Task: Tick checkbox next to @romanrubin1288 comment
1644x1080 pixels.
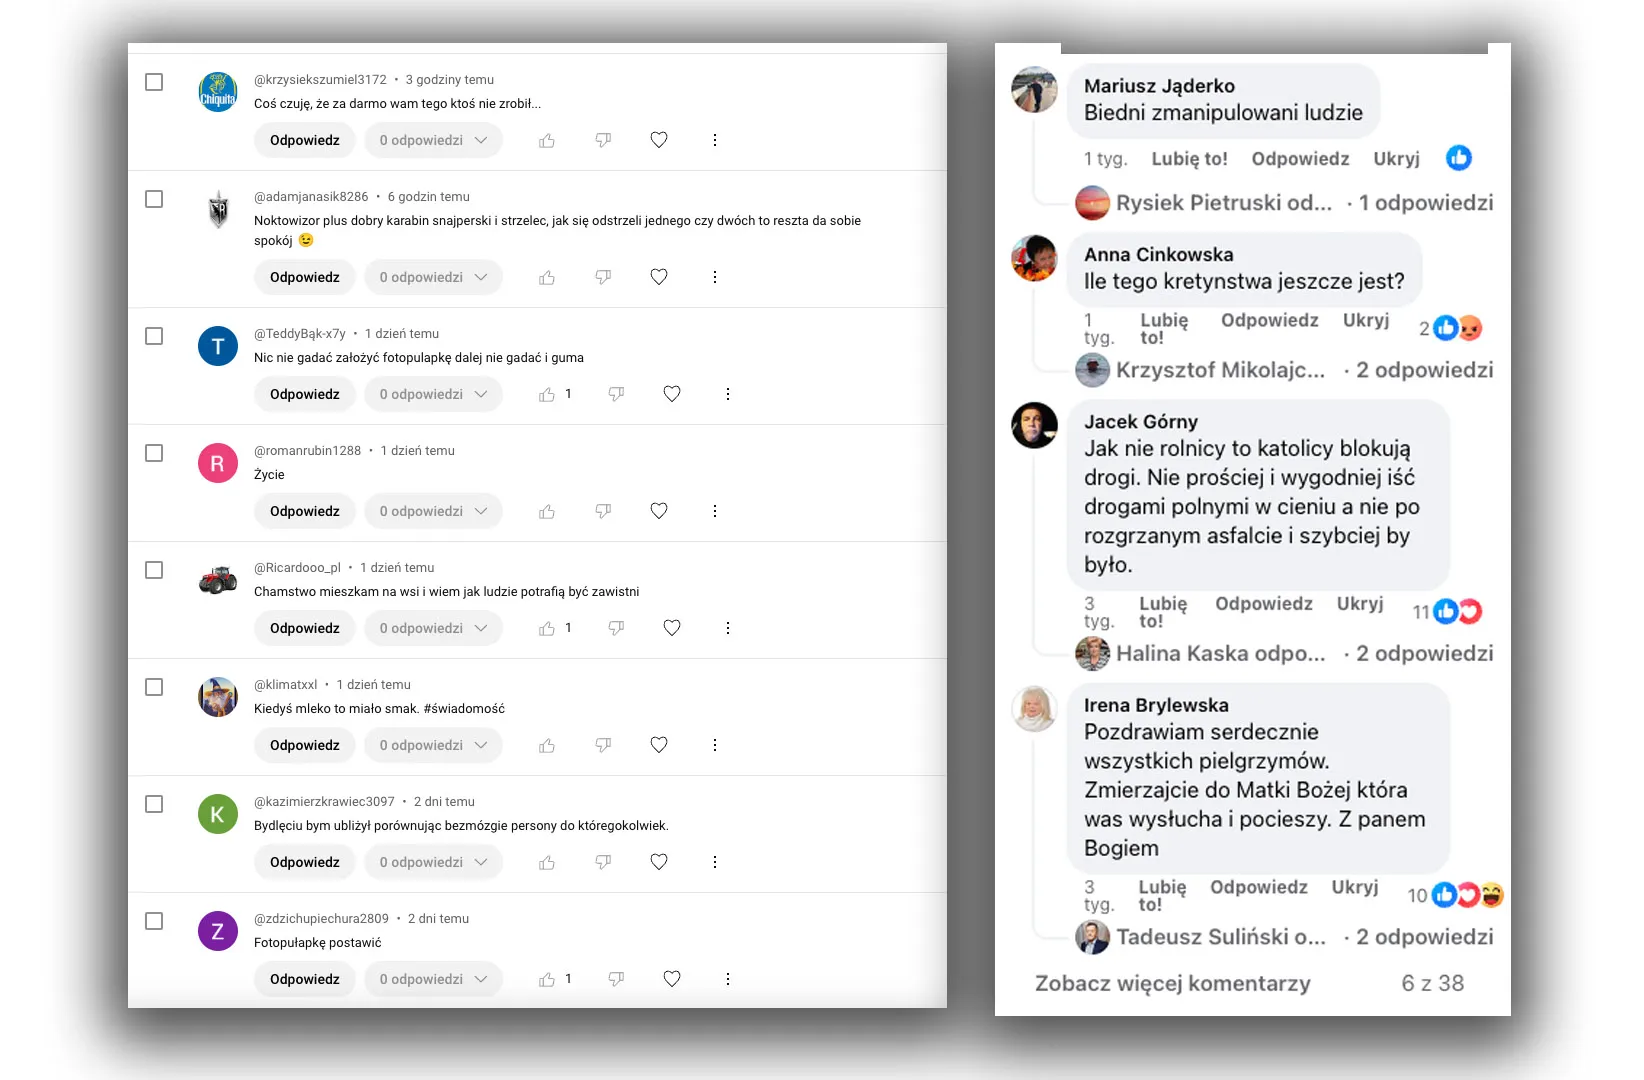Action: pyautogui.click(x=154, y=453)
